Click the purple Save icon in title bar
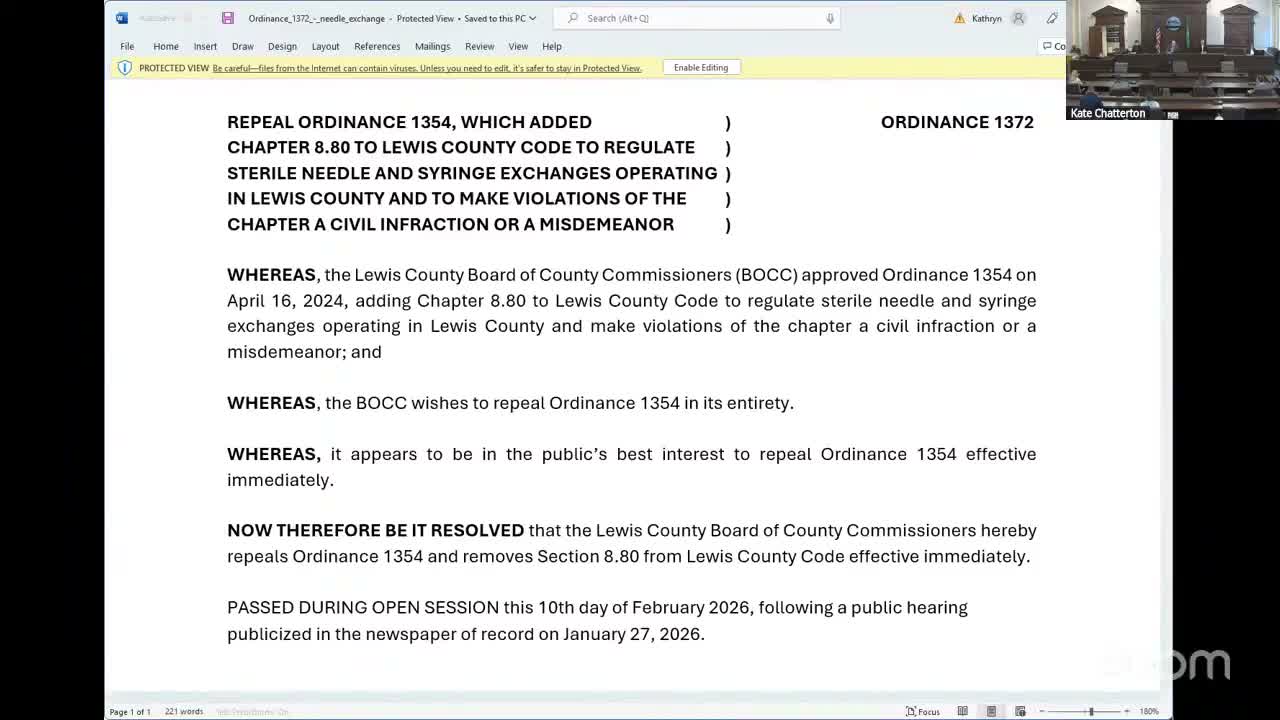1280x720 pixels. 228,18
